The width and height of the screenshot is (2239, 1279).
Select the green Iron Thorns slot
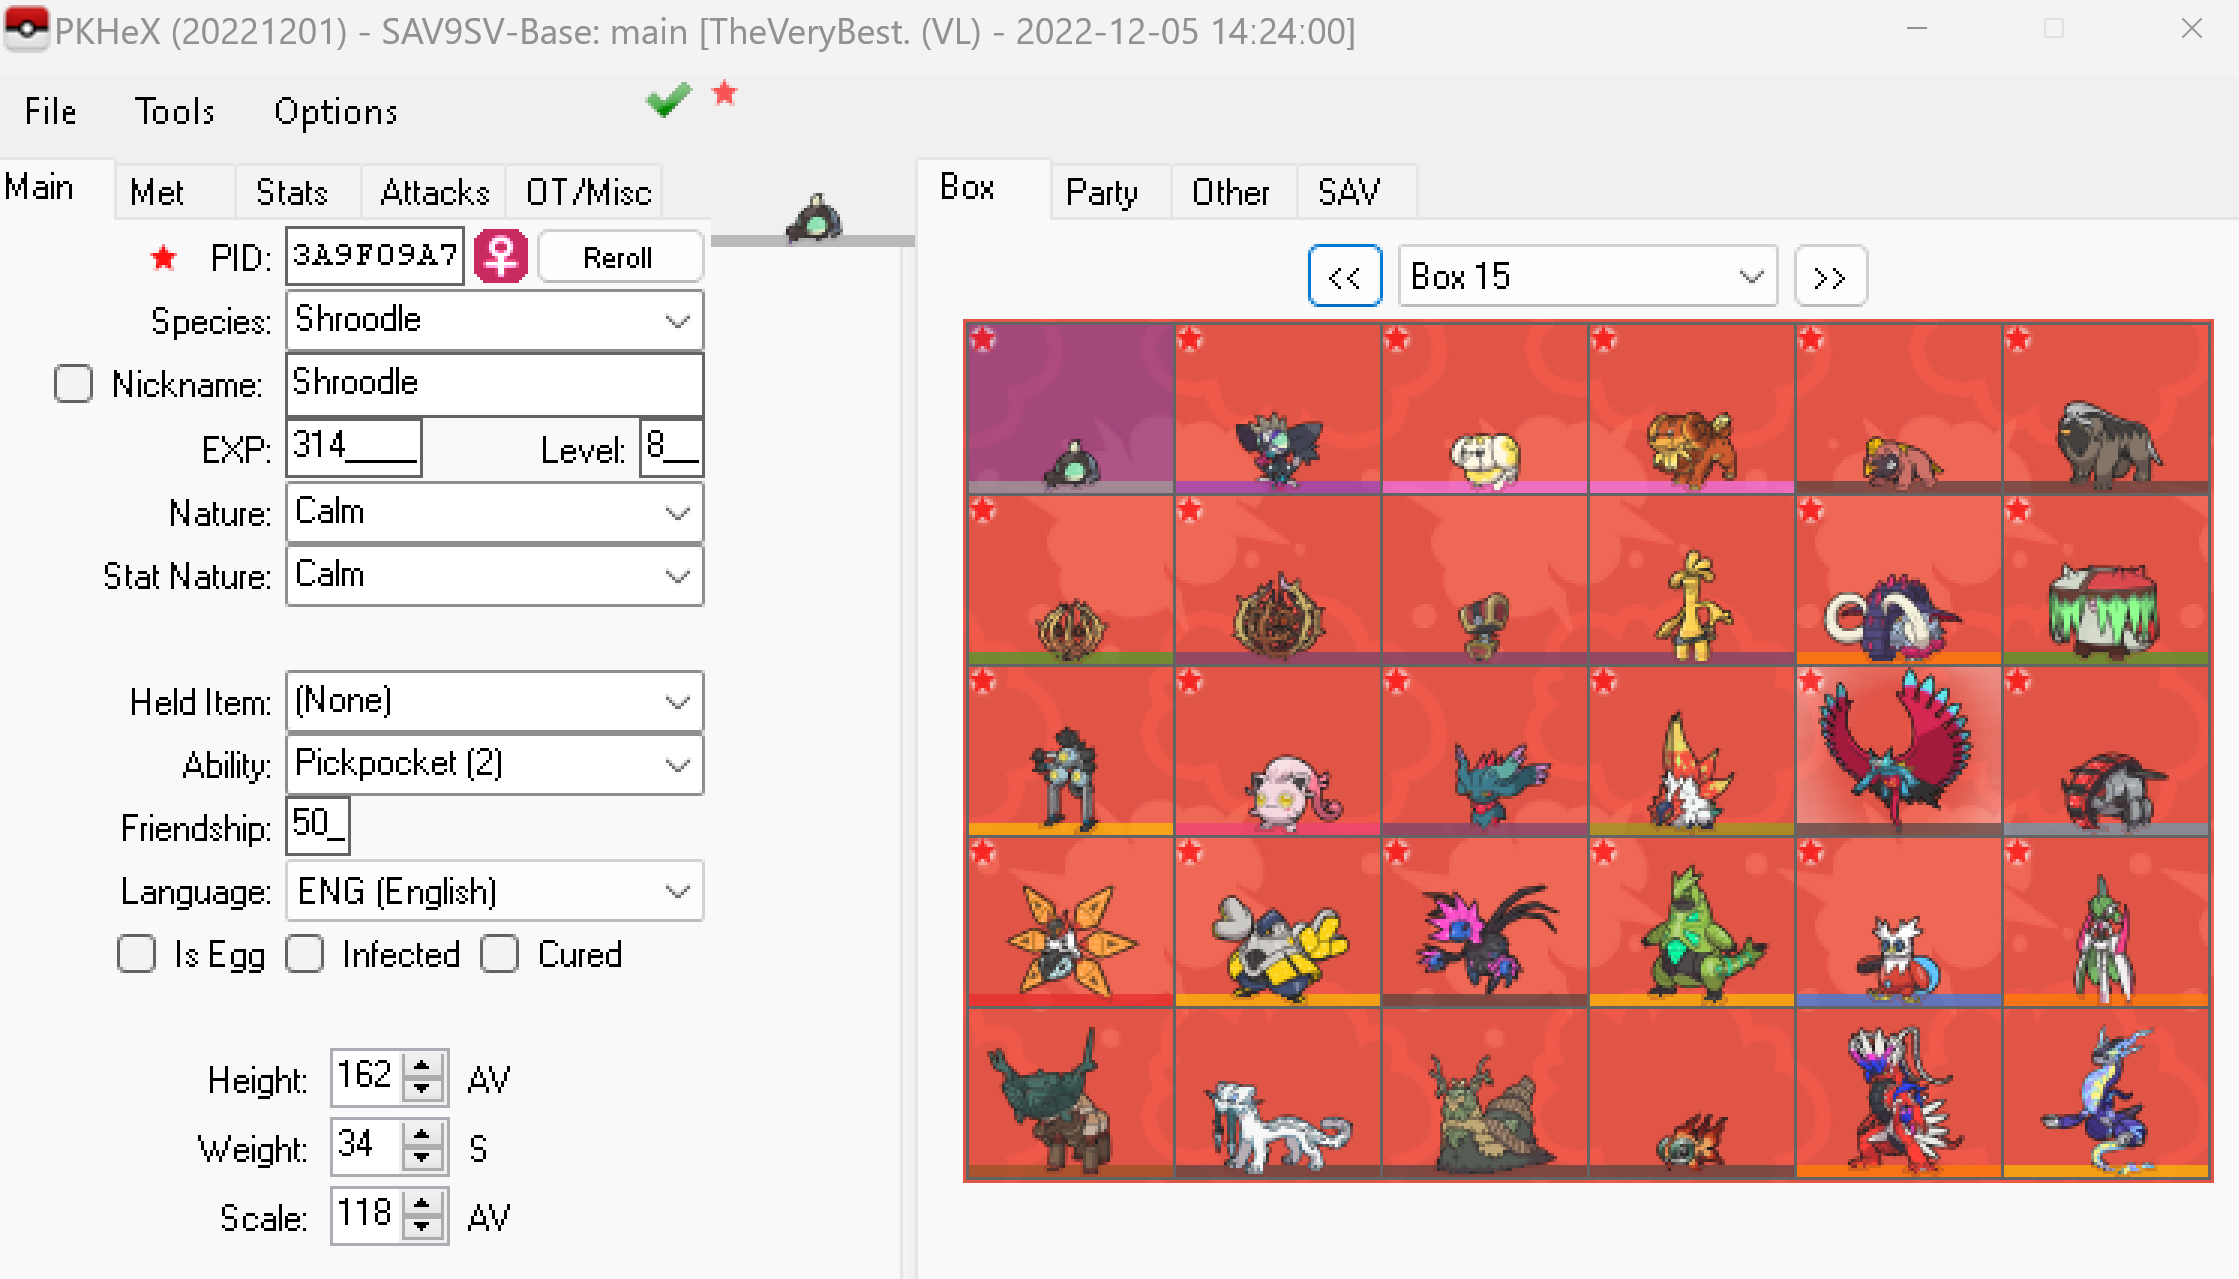[x=1691, y=922]
